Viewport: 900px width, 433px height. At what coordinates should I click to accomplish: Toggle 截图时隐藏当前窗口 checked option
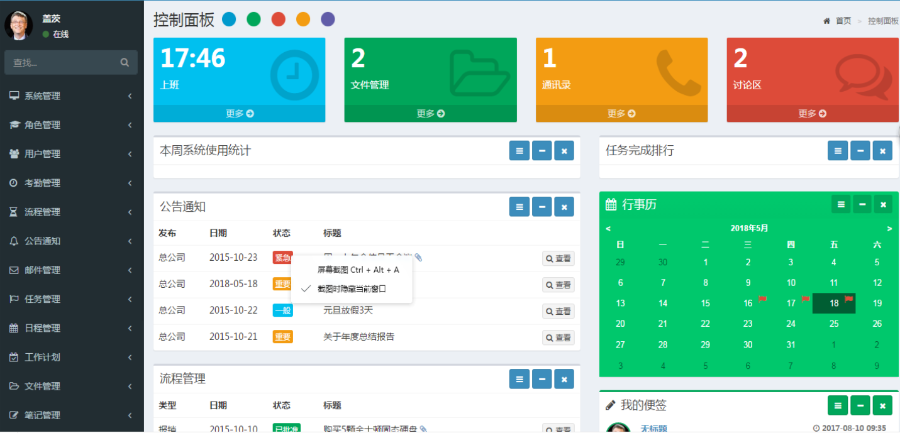click(350, 288)
